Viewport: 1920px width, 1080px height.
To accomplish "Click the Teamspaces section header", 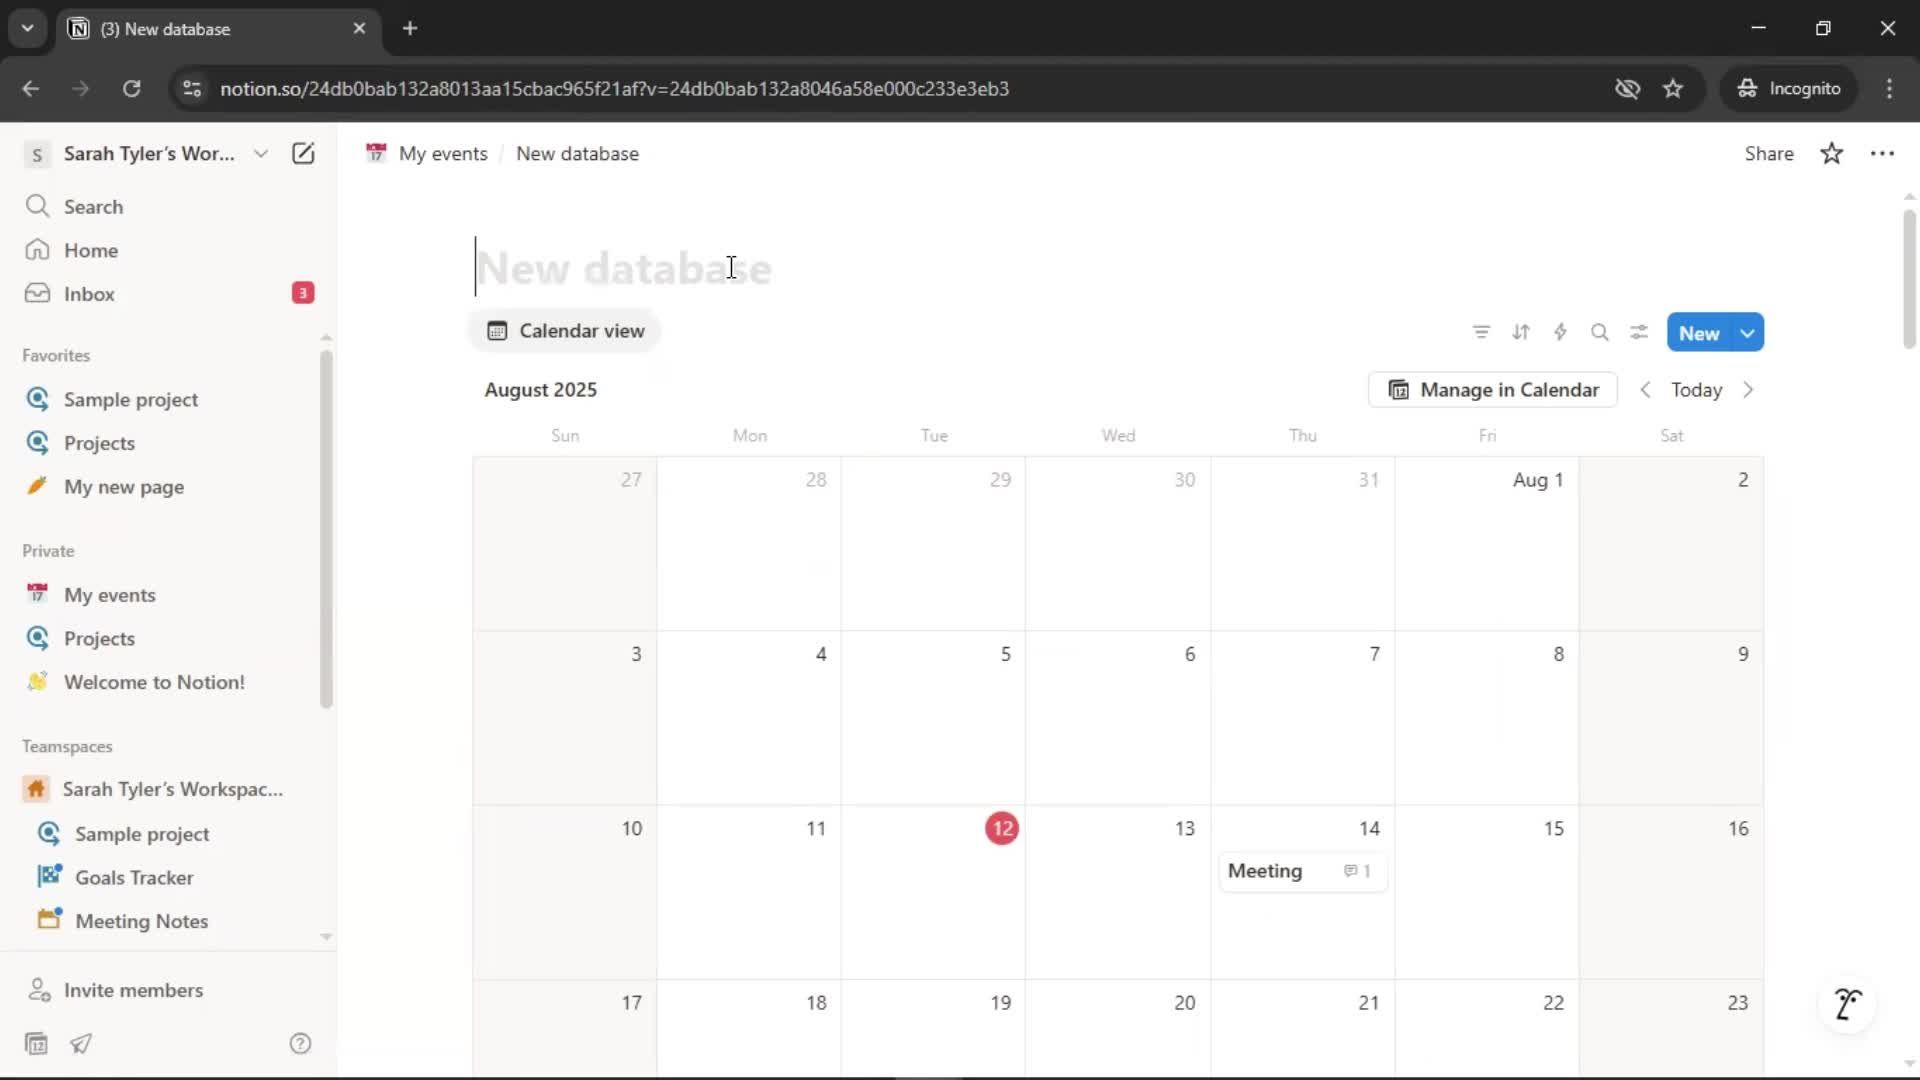I will (67, 746).
